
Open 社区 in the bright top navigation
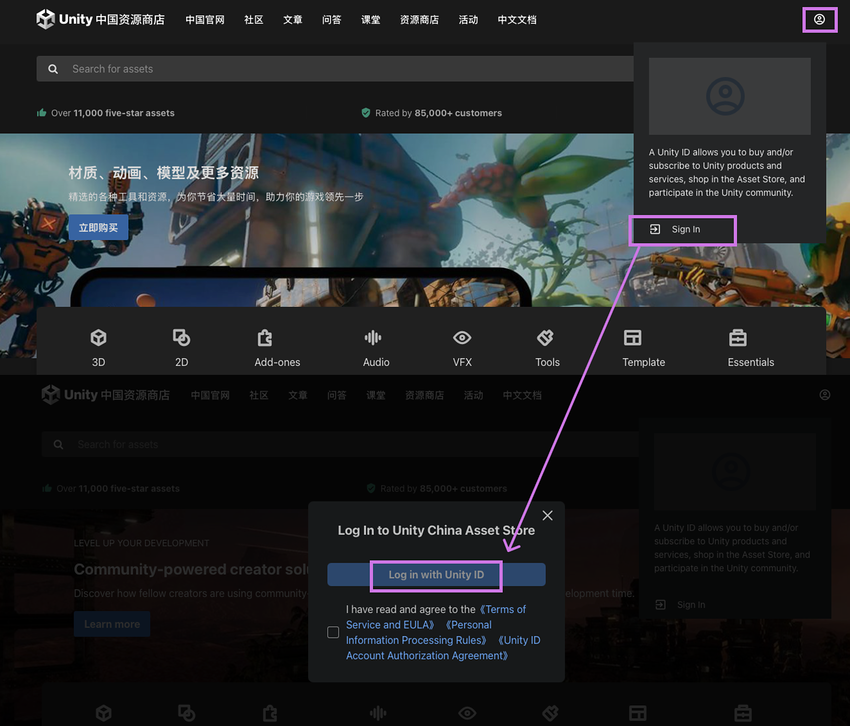tap(254, 20)
